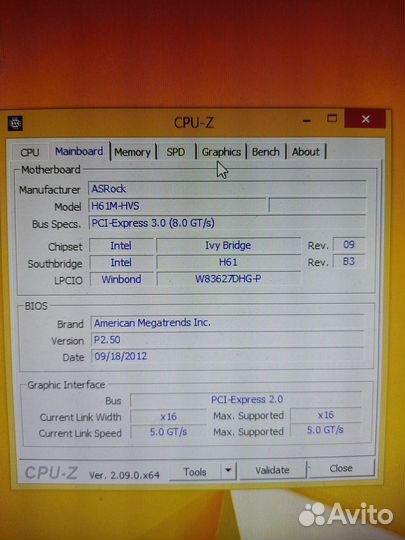The width and height of the screenshot is (405, 540).
Task: Maximize the CPU-Z window
Action: (x=332, y=119)
